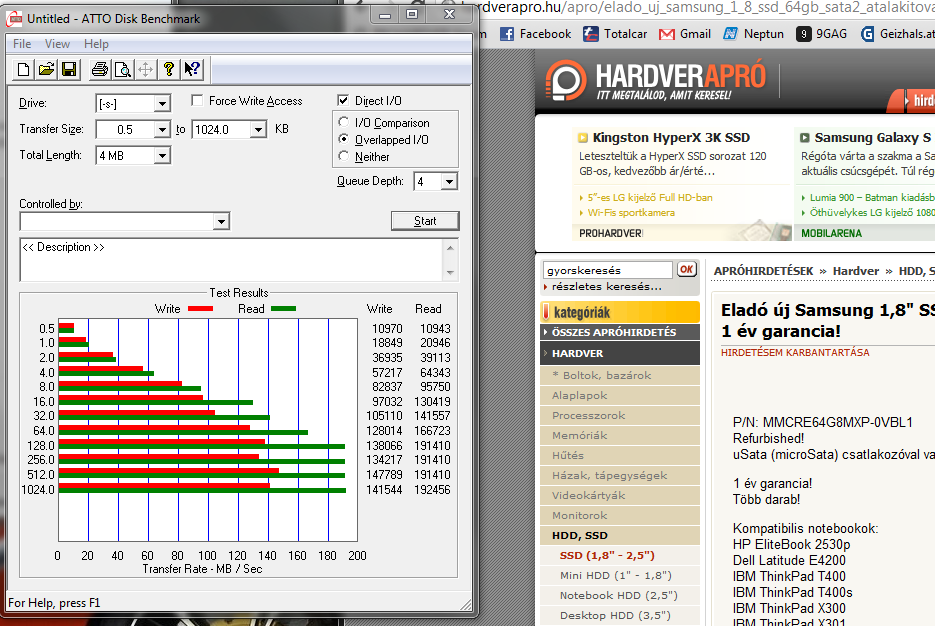Click the 9GAG bookmark icon
This screenshot has height=626, width=935.
tap(803, 34)
